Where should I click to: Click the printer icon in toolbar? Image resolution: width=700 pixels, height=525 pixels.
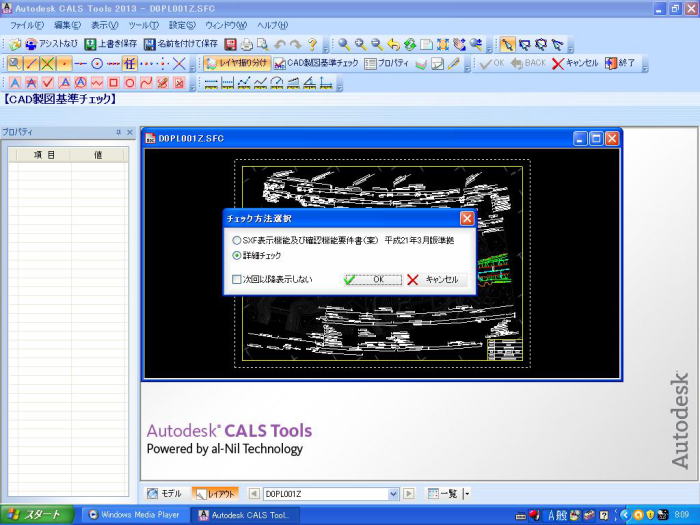(246, 44)
